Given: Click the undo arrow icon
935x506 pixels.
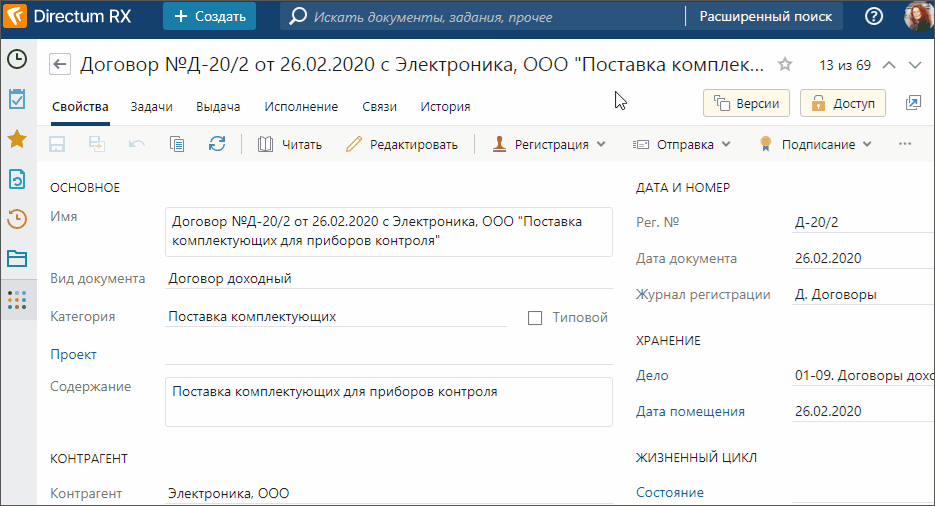Looking at the screenshot, I should tap(137, 144).
